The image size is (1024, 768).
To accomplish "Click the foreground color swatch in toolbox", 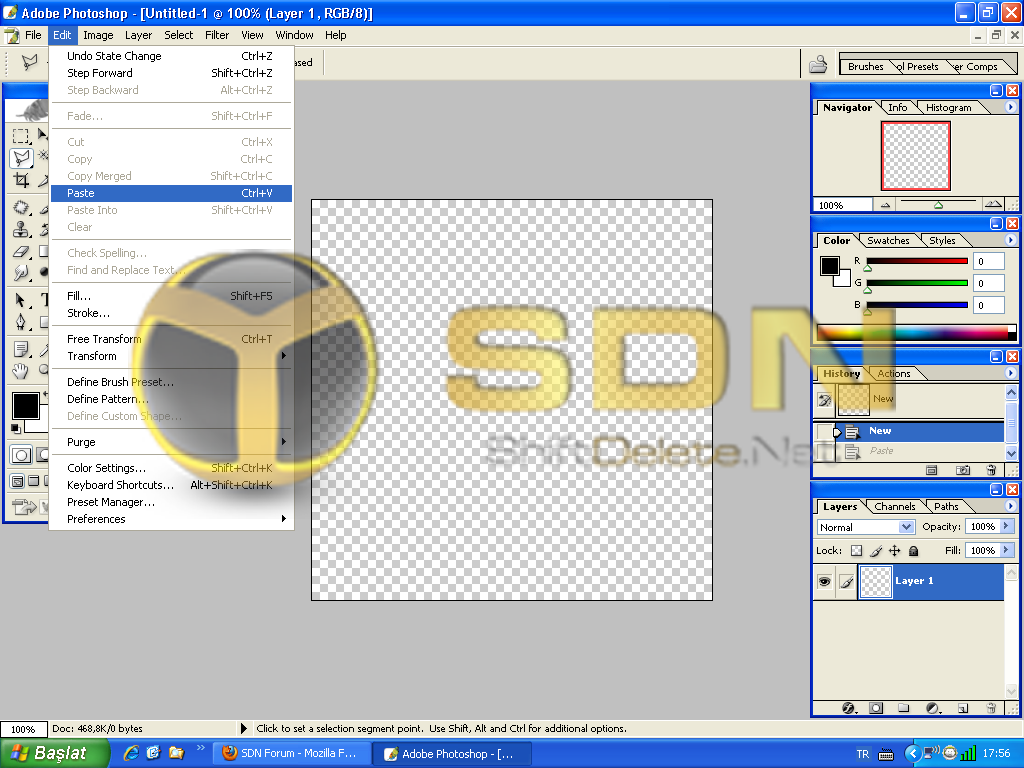I will [x=25, y=406].
